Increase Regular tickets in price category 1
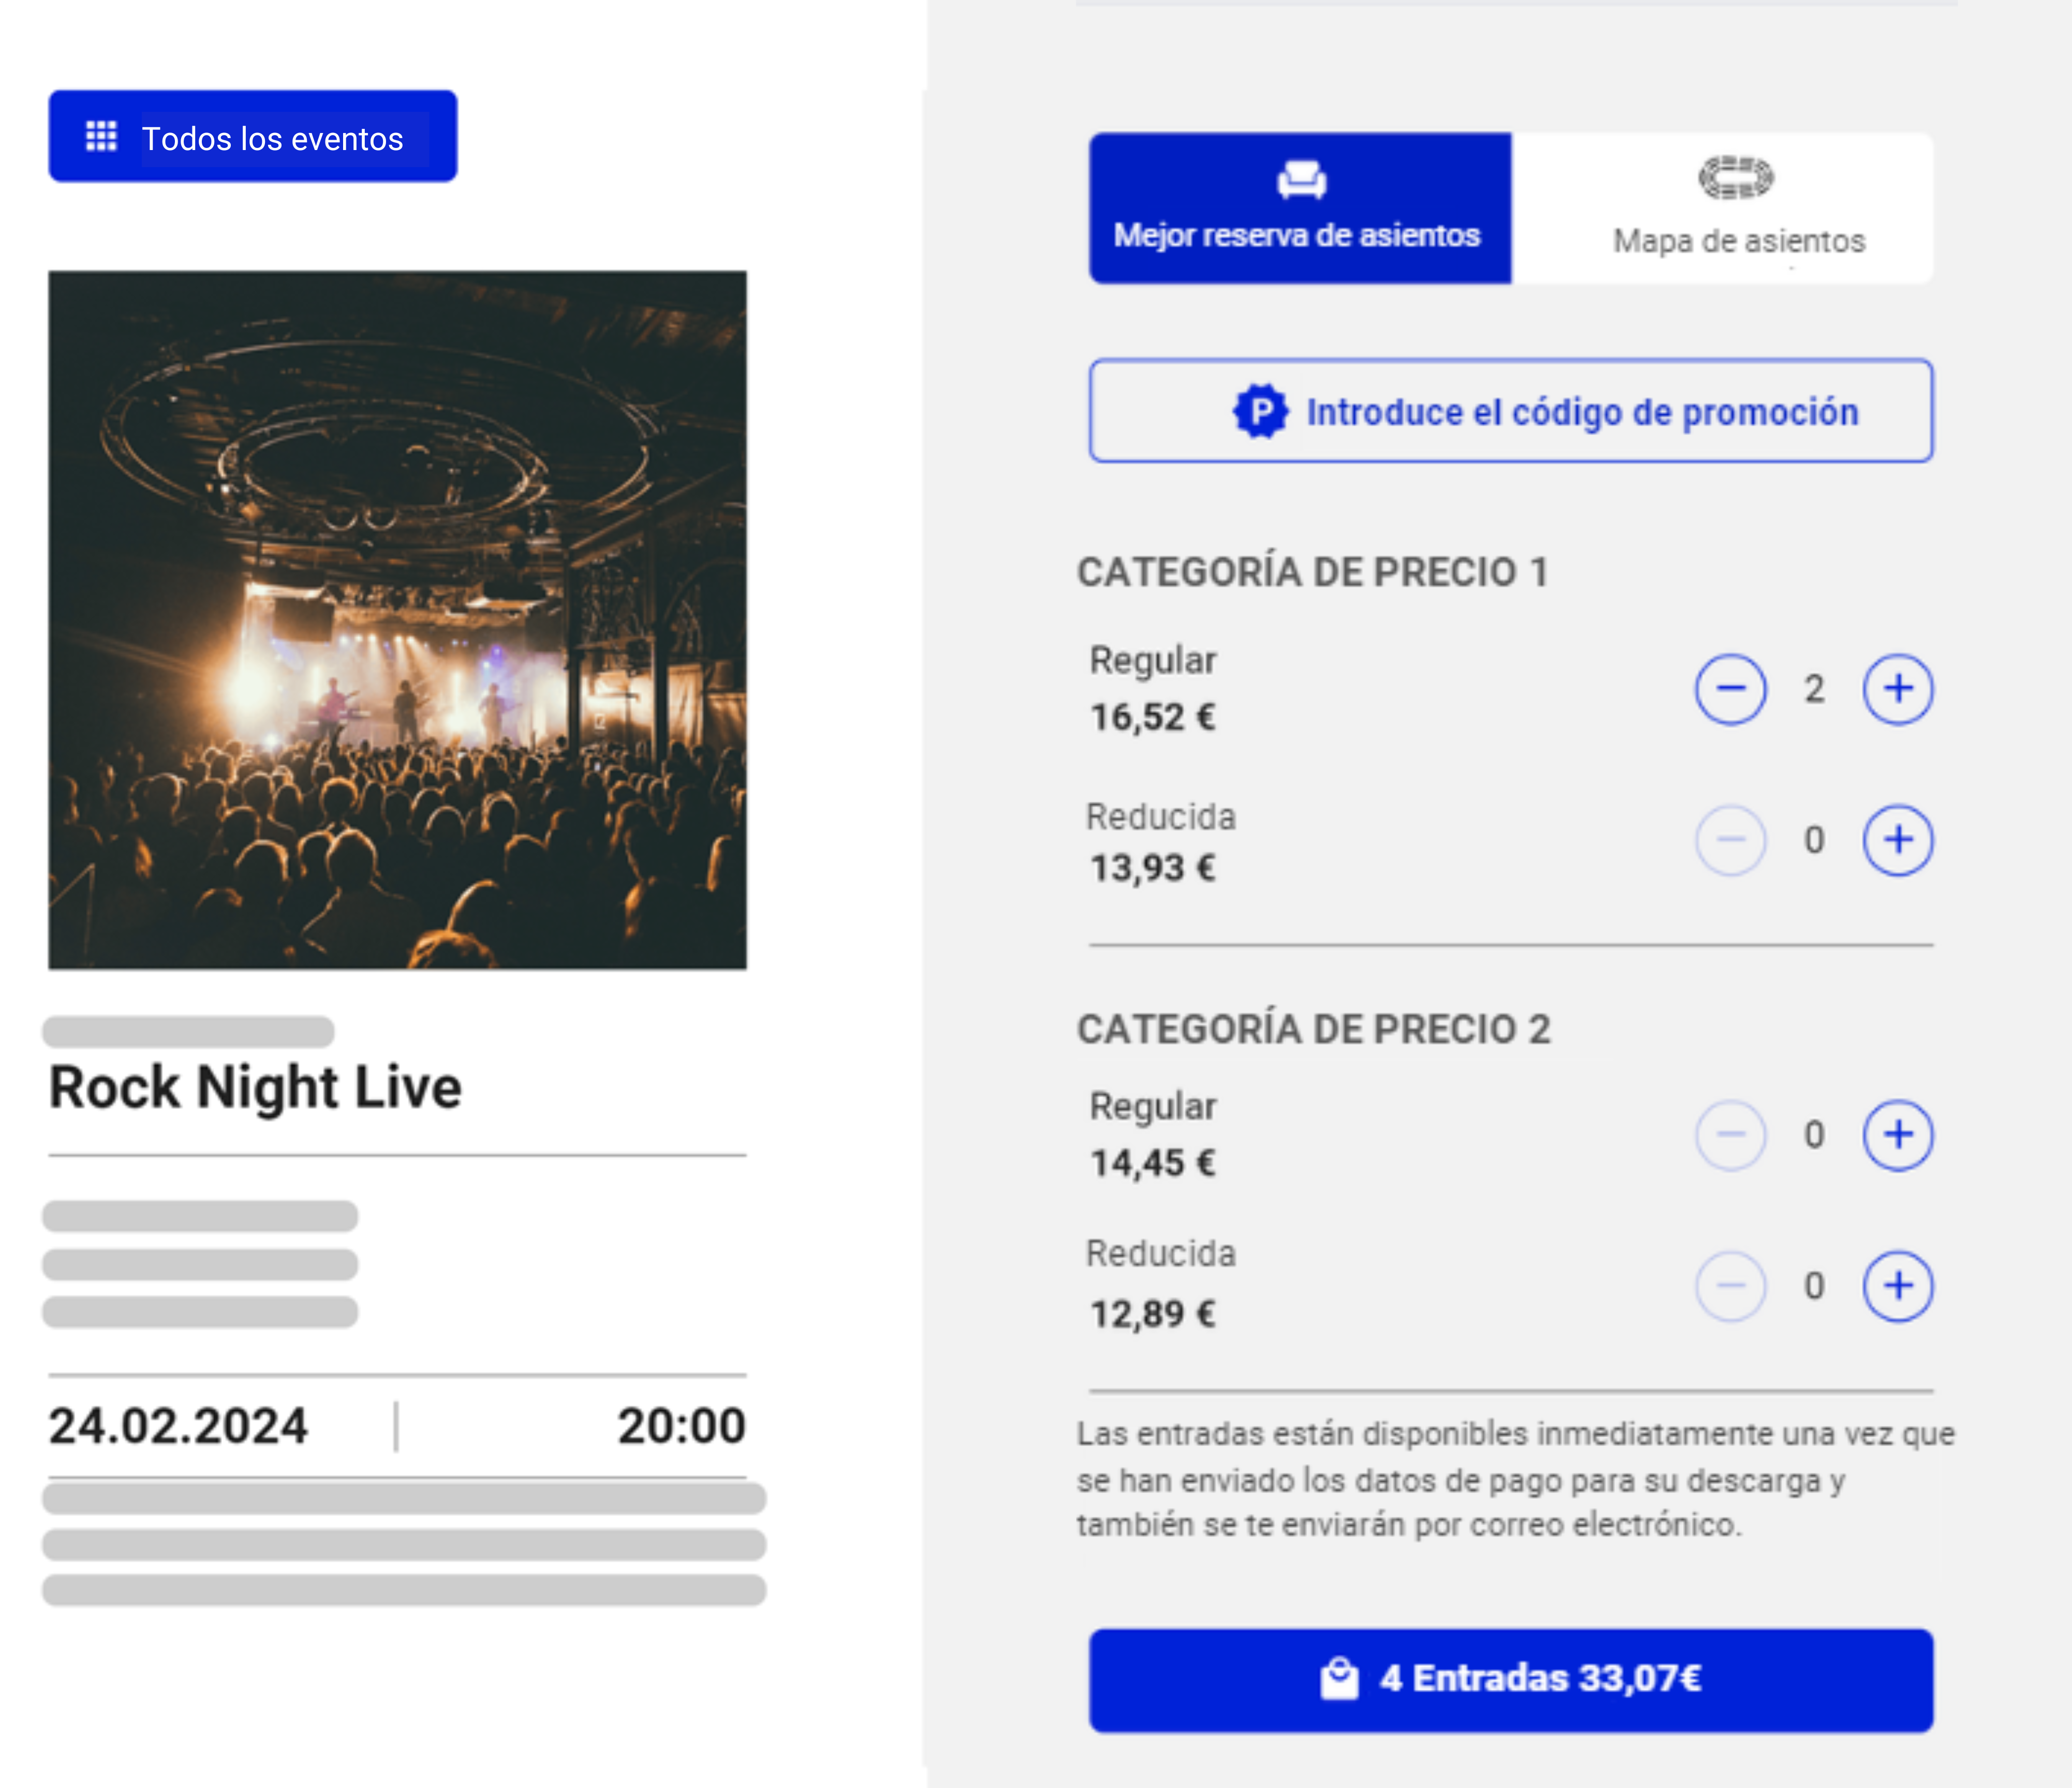 (x=1897, y=689)
